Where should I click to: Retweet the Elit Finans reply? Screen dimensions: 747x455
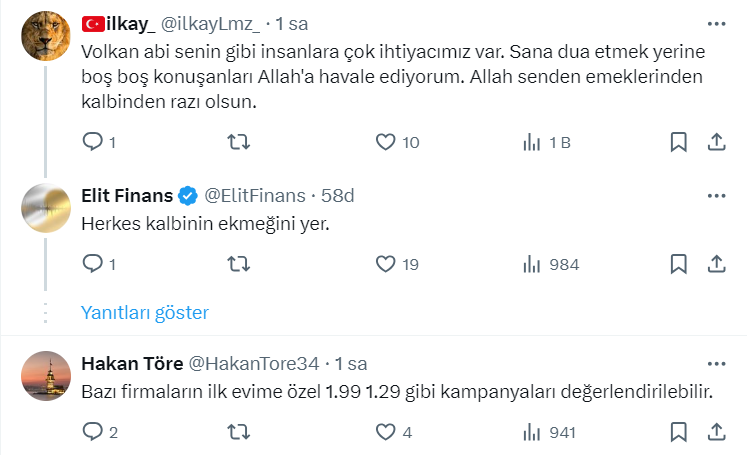[x=240, y=264]
